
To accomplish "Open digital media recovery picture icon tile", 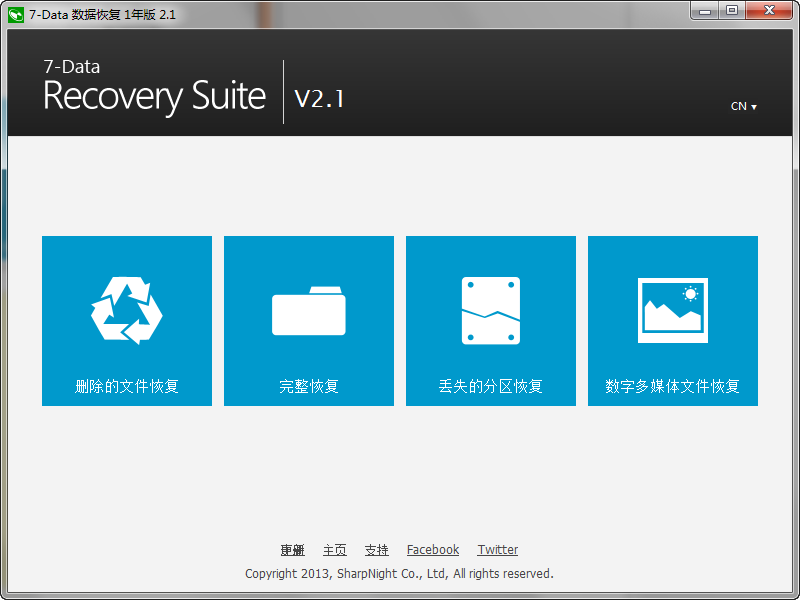I will pyautogui.click(x=672, y=320).
